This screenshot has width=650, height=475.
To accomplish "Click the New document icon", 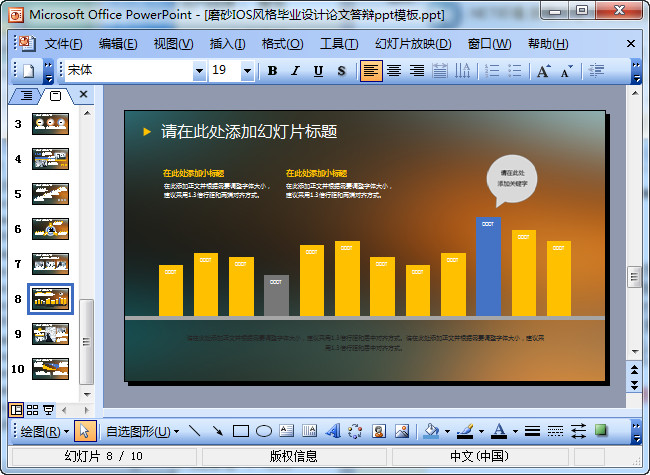I will (x=28, y=71).
